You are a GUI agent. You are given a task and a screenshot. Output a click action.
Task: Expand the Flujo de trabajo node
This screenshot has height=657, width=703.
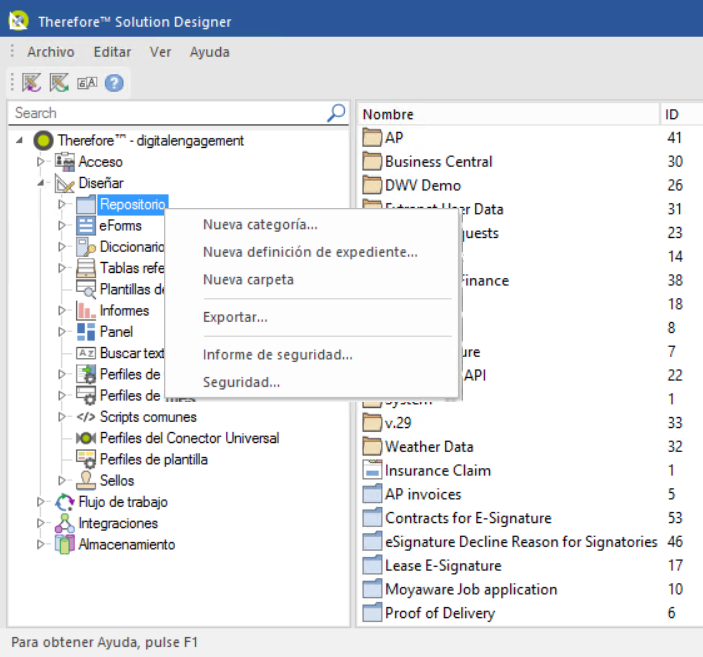[x=40, y=502]
